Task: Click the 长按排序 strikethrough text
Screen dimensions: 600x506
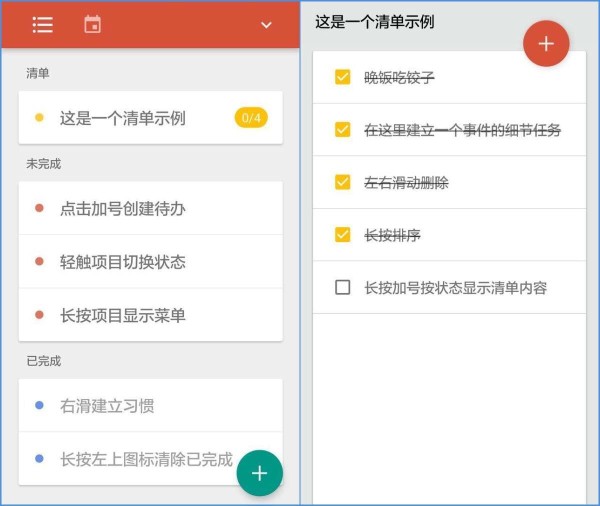Action: pyautogui.click(x=392, y=235)
